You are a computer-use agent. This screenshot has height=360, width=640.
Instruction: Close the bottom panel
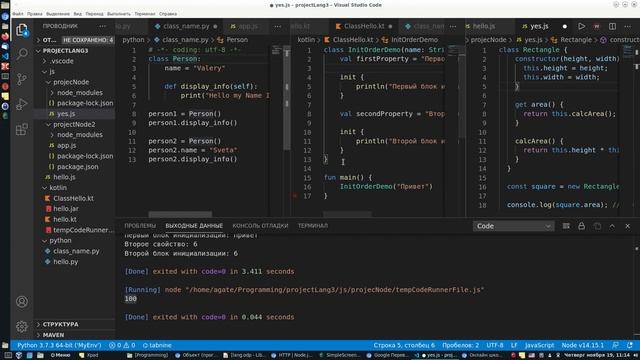click(627, 226)
